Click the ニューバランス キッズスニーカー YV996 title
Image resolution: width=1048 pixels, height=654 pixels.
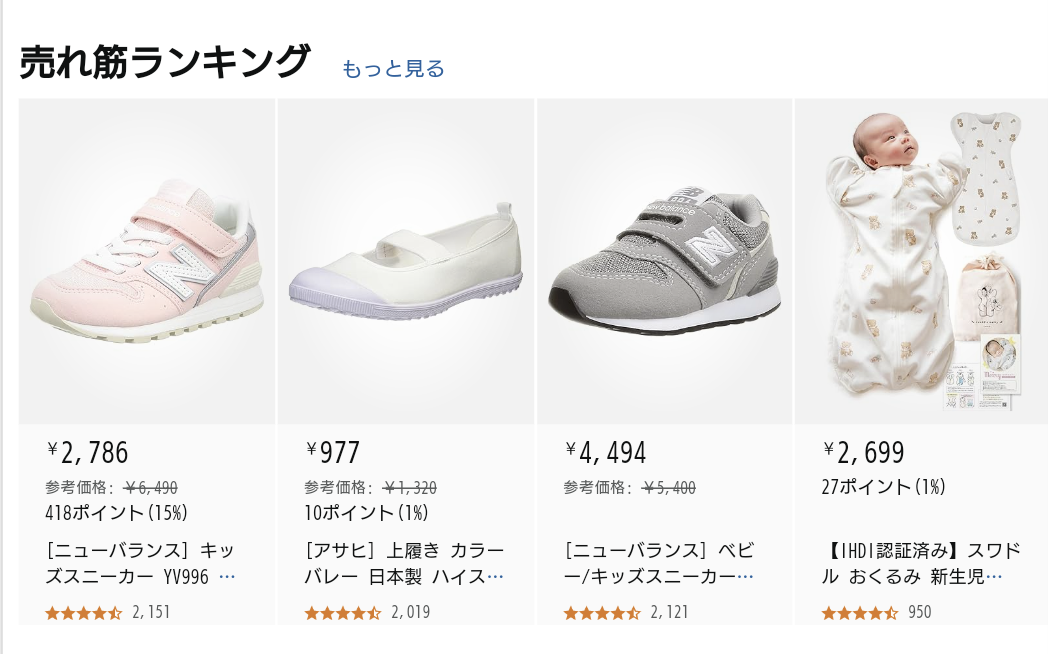140,564
